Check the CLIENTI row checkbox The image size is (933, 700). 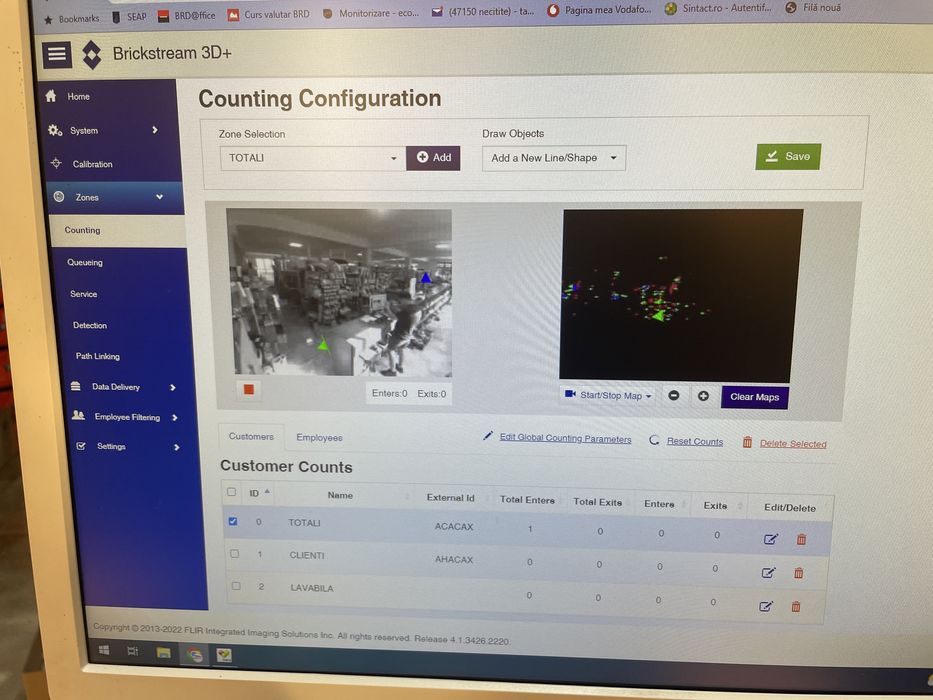click(234, 554)
